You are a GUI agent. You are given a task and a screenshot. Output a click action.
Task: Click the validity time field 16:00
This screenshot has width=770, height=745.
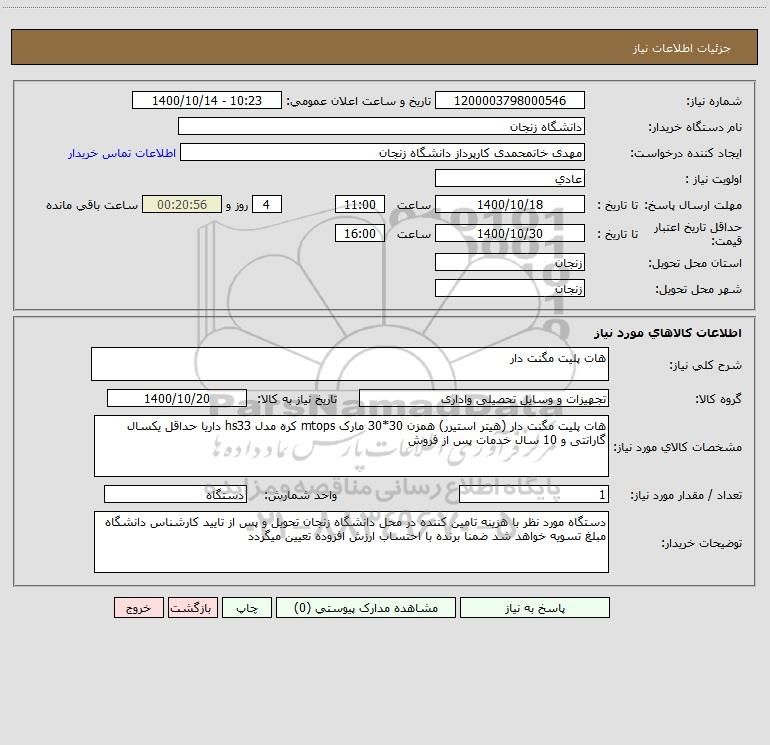coord(359,233)
